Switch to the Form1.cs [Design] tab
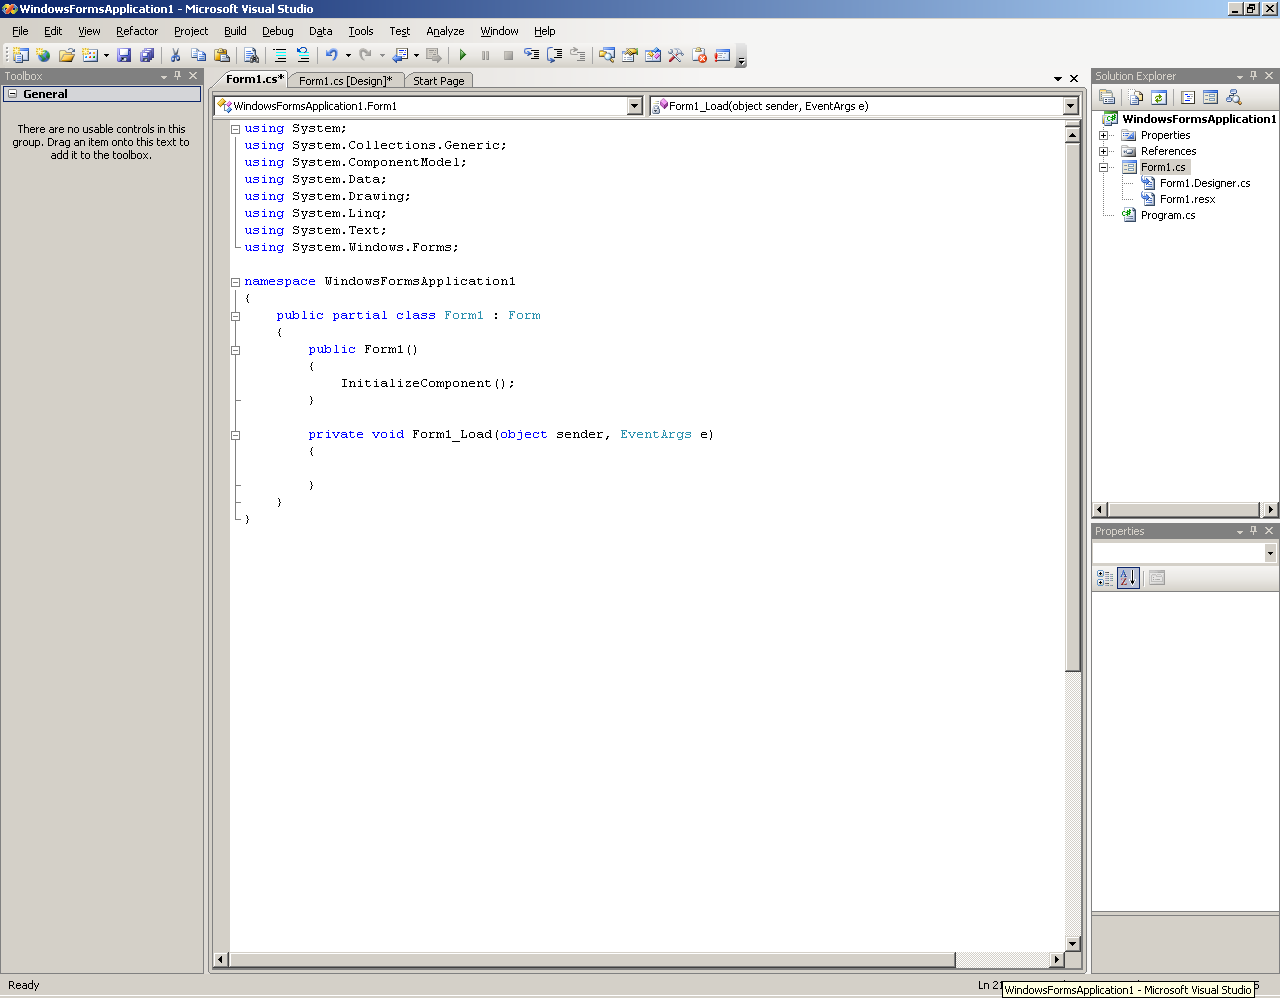Screen dimensions: 1280x998 (x=346, y=81)
